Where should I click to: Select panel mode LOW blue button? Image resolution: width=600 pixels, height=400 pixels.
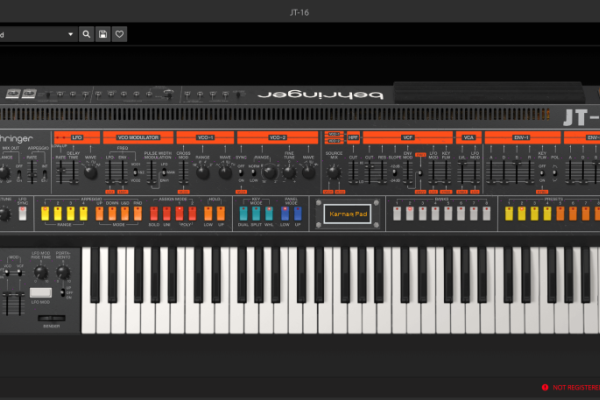tap(285, 214)
